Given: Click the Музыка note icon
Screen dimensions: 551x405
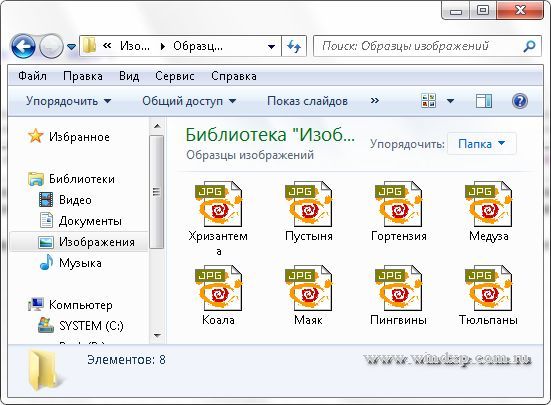Looking at the screenshot, I should click(x=46, y=262).
